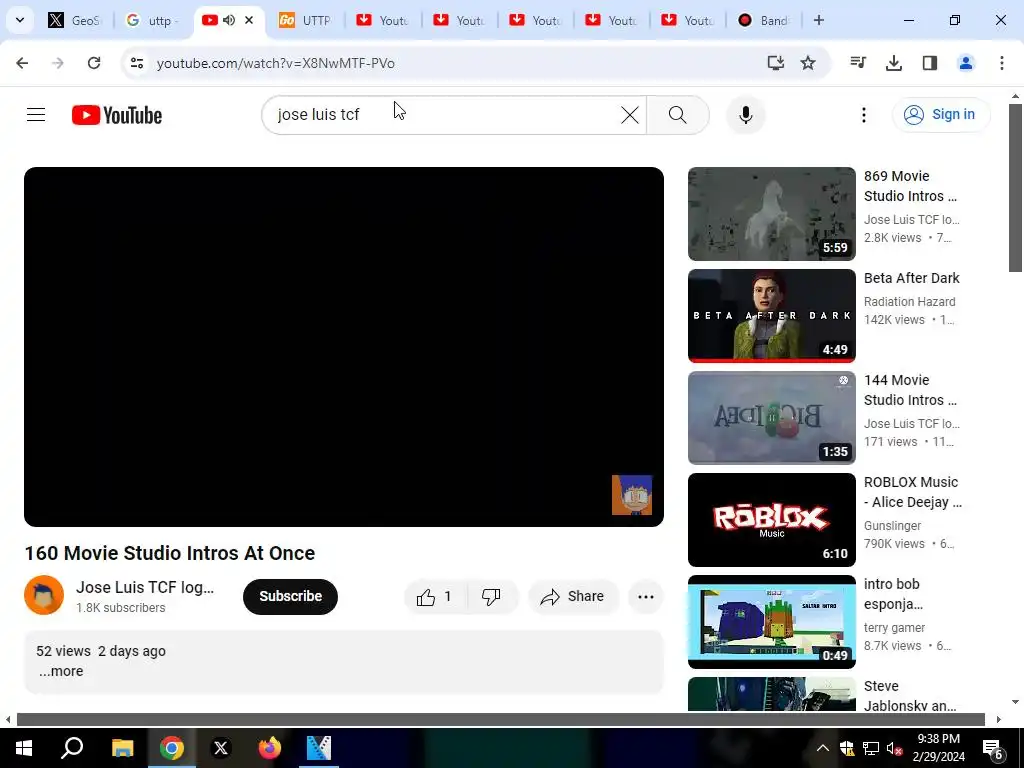Open Chrome downloads
The image size is (1024, 768).
[x=894, y=63]
